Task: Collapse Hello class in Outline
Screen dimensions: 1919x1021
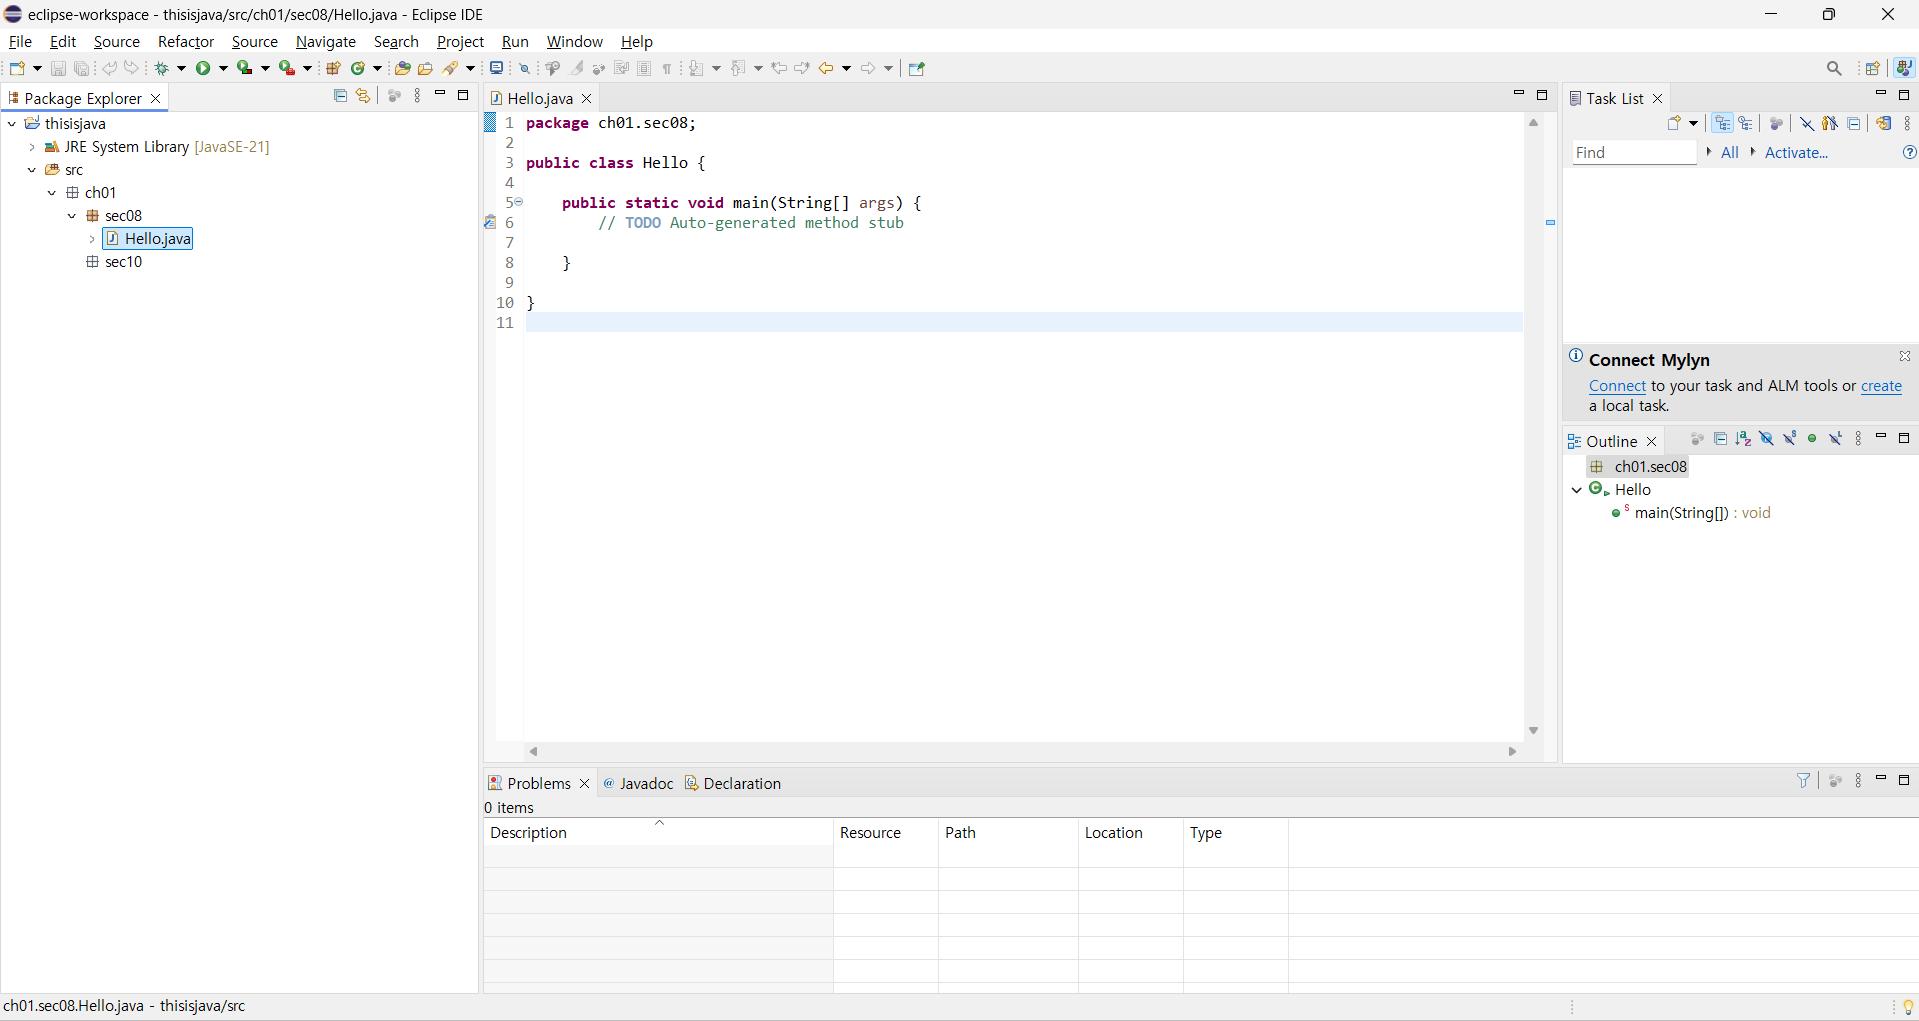Action: (1577, 490)
